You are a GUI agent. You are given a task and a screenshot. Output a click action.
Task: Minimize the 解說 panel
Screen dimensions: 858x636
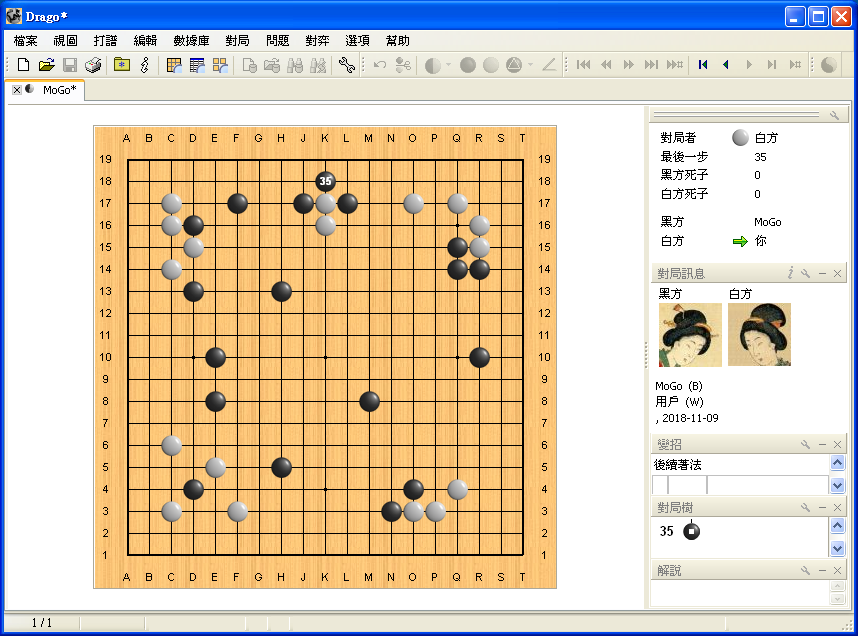coord(822,570)
